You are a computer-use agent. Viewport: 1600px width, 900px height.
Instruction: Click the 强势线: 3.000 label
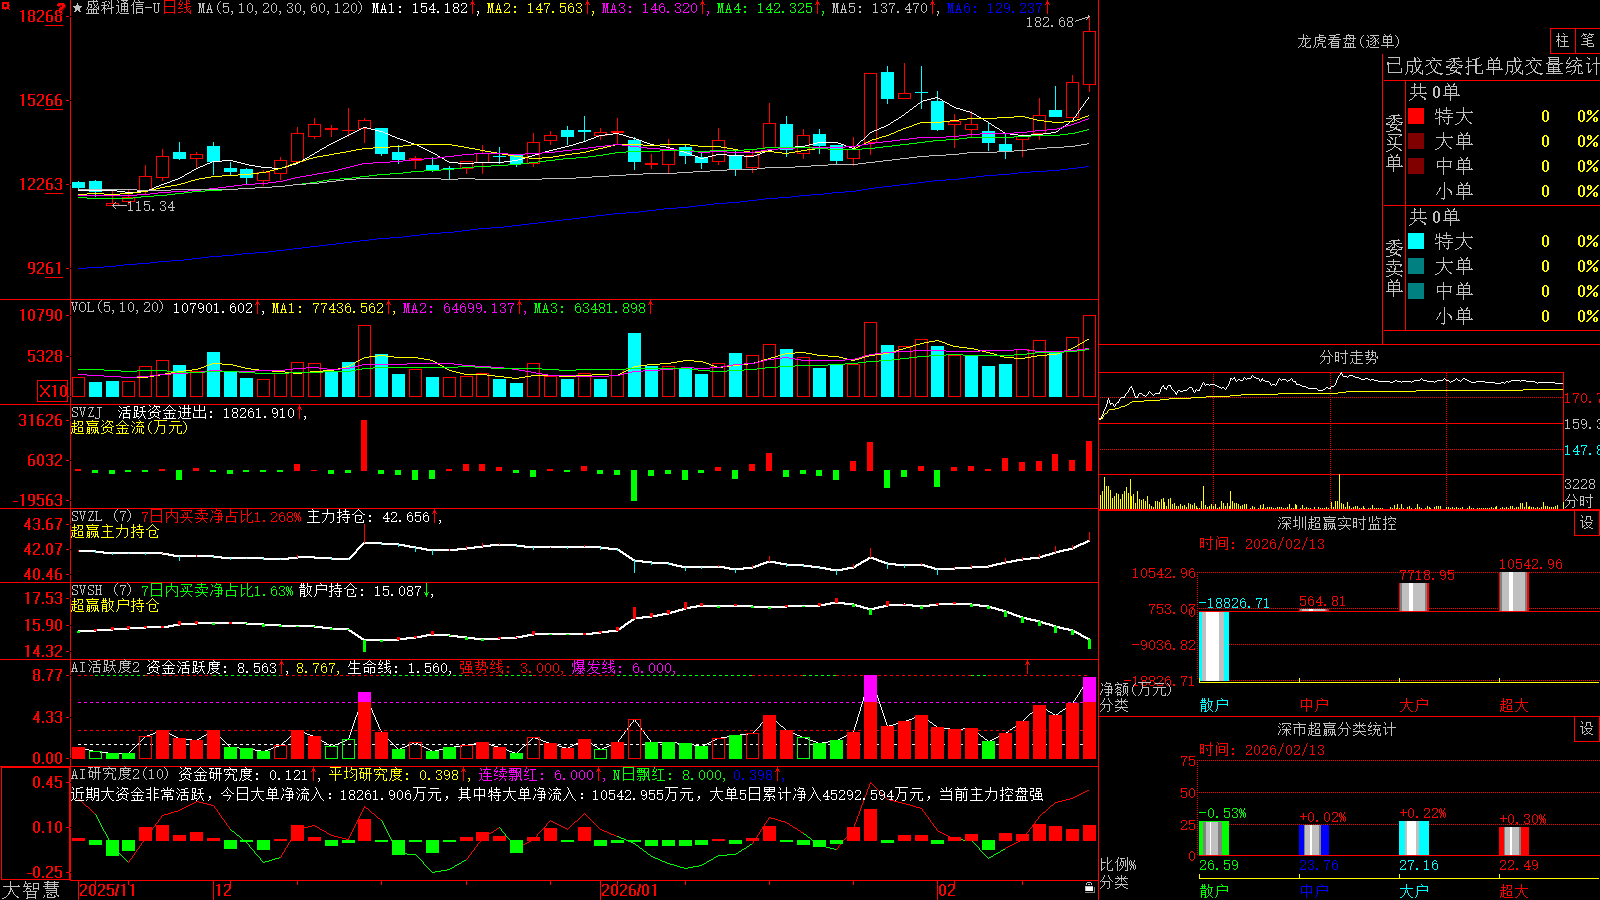pos(510,668)
